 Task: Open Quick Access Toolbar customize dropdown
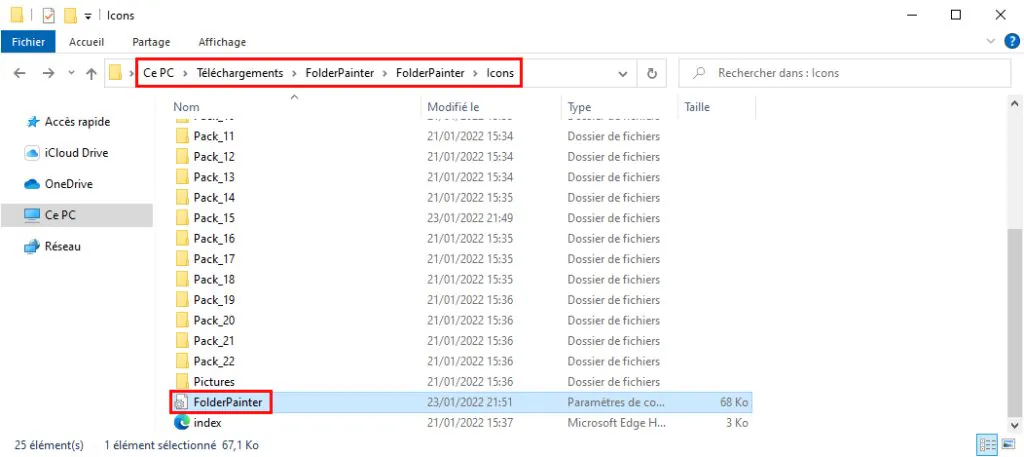88,16
